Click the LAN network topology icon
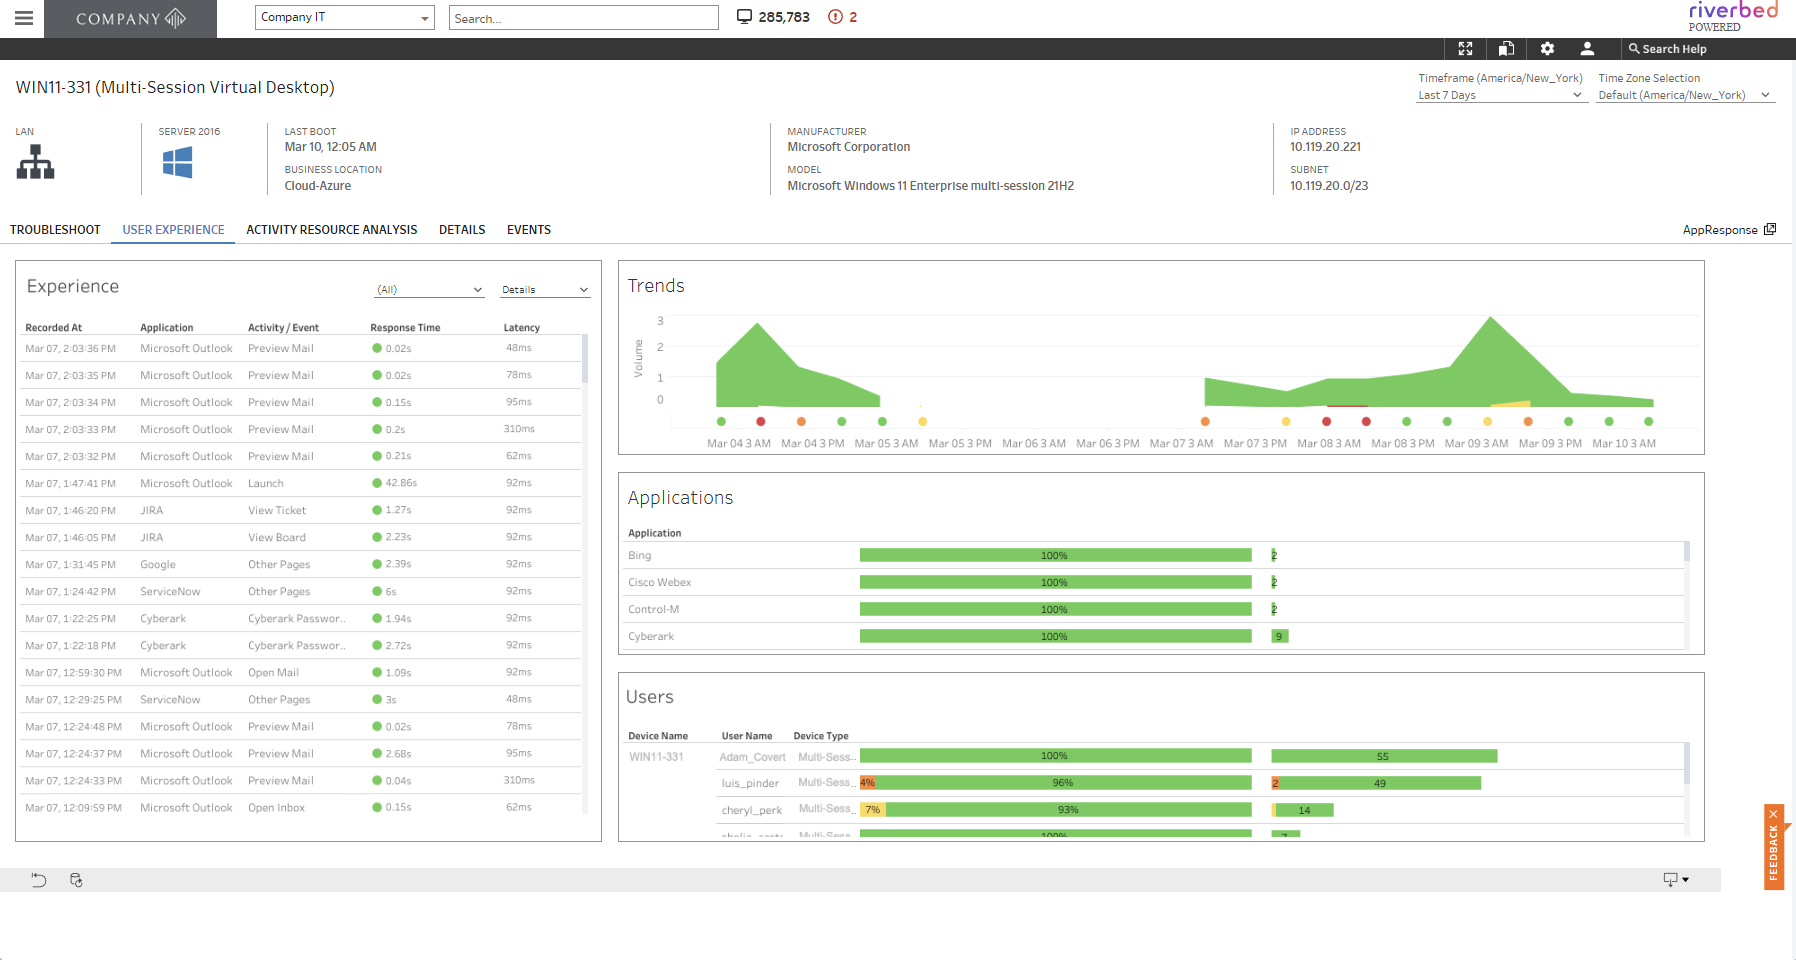 pos(36,162)
